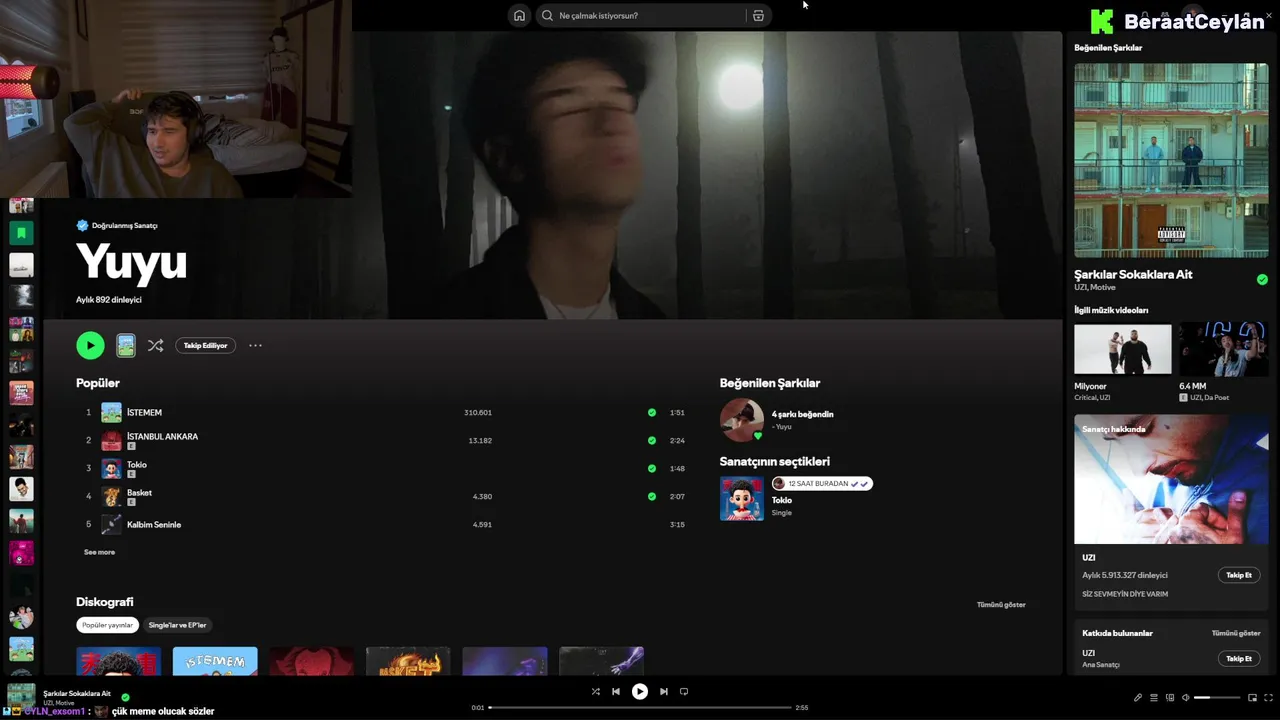Open the Sanatçı hakkında UZI card image
Screen dimensions: 1280x720
pos(1171,479)
